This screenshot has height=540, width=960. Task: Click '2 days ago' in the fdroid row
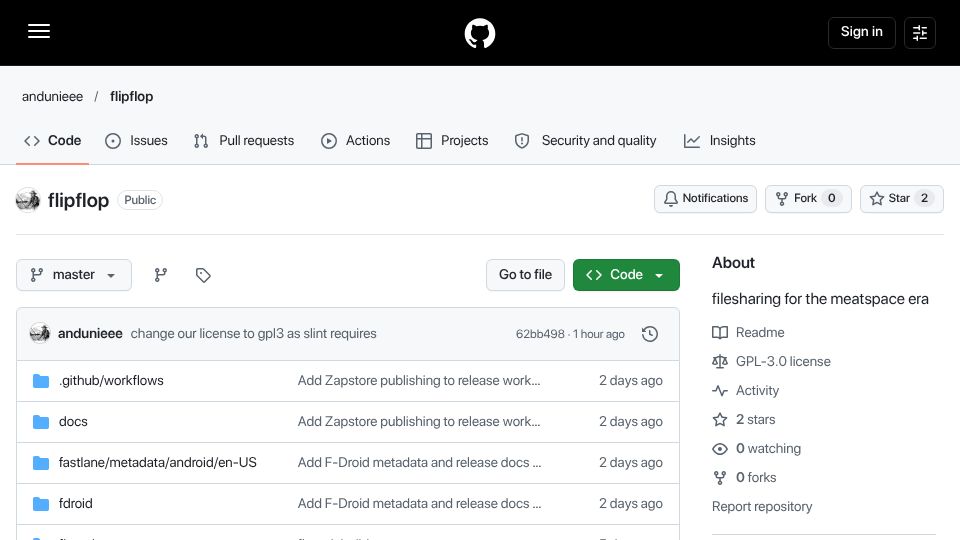pyautogui.click(x=631, y=504)
